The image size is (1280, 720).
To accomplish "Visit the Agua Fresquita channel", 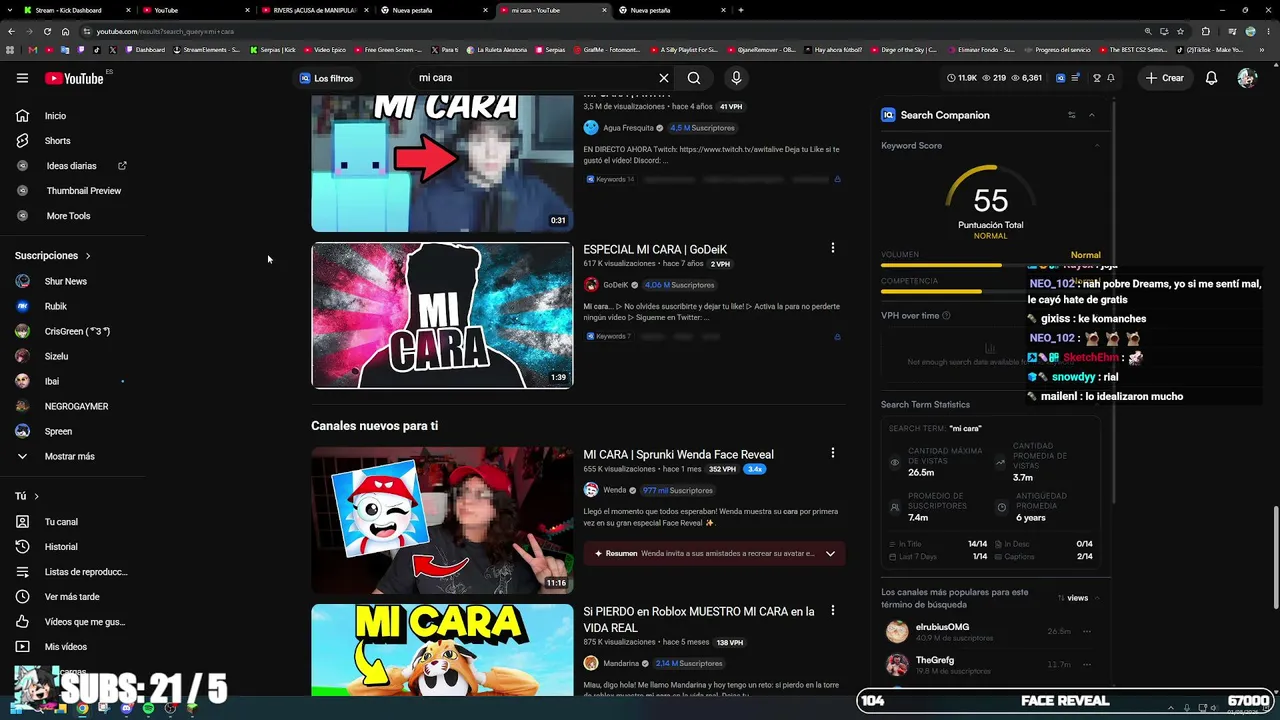I will [628, 128].
